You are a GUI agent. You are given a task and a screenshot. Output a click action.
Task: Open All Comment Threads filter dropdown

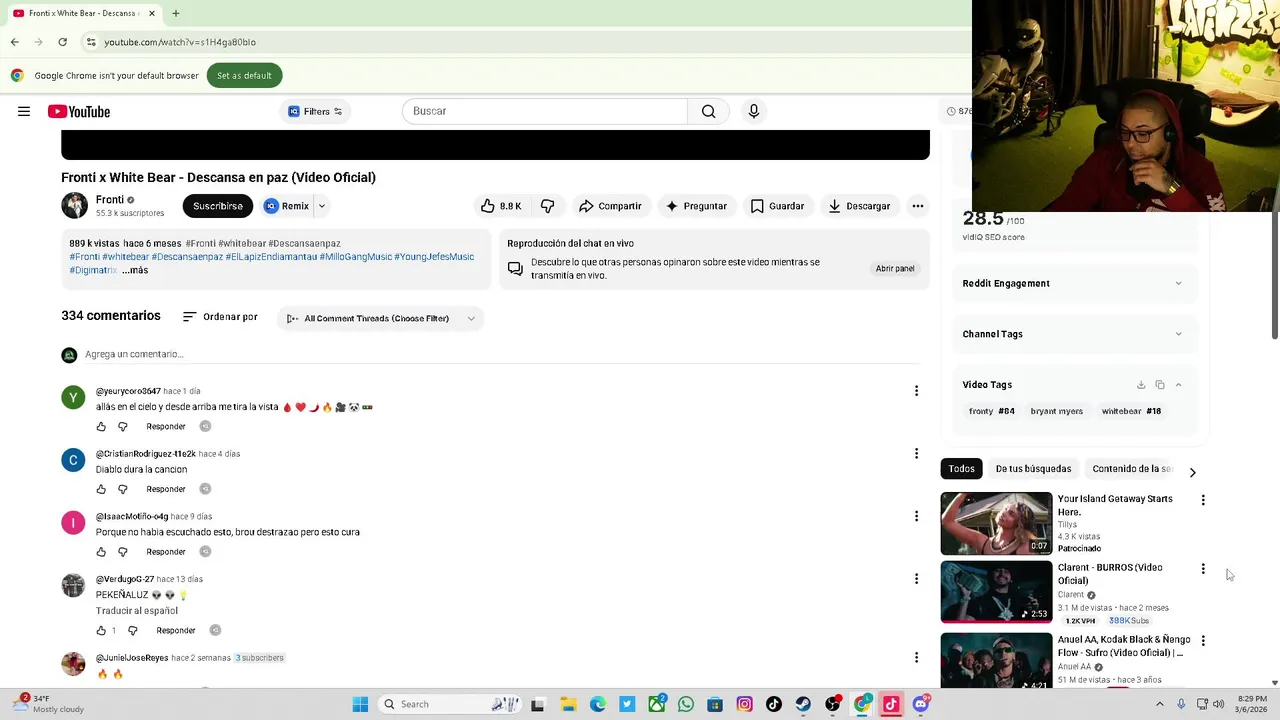pyautogui.click(x=380, y=318)
